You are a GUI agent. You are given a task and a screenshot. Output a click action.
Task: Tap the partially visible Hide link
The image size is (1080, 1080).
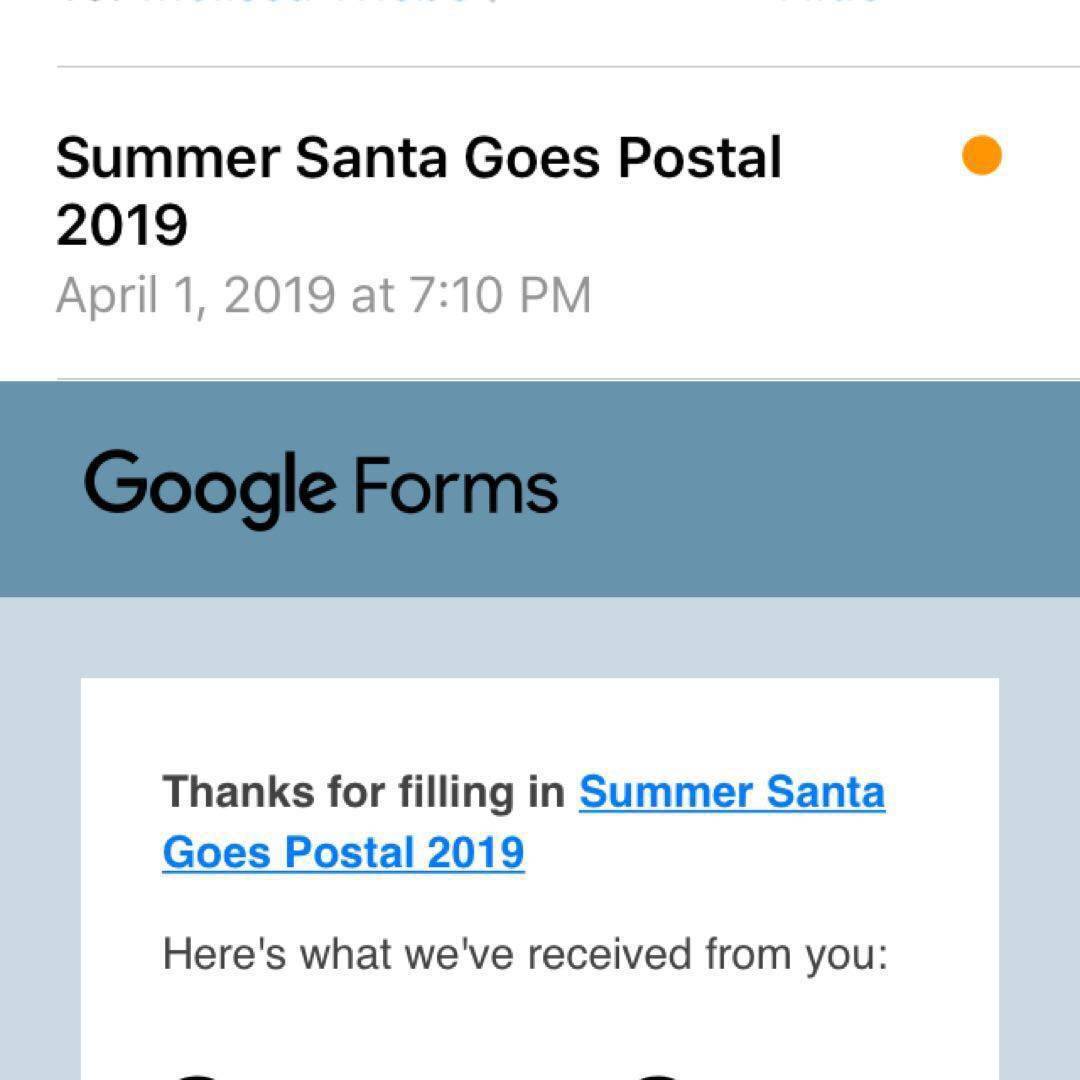point(830,3)
